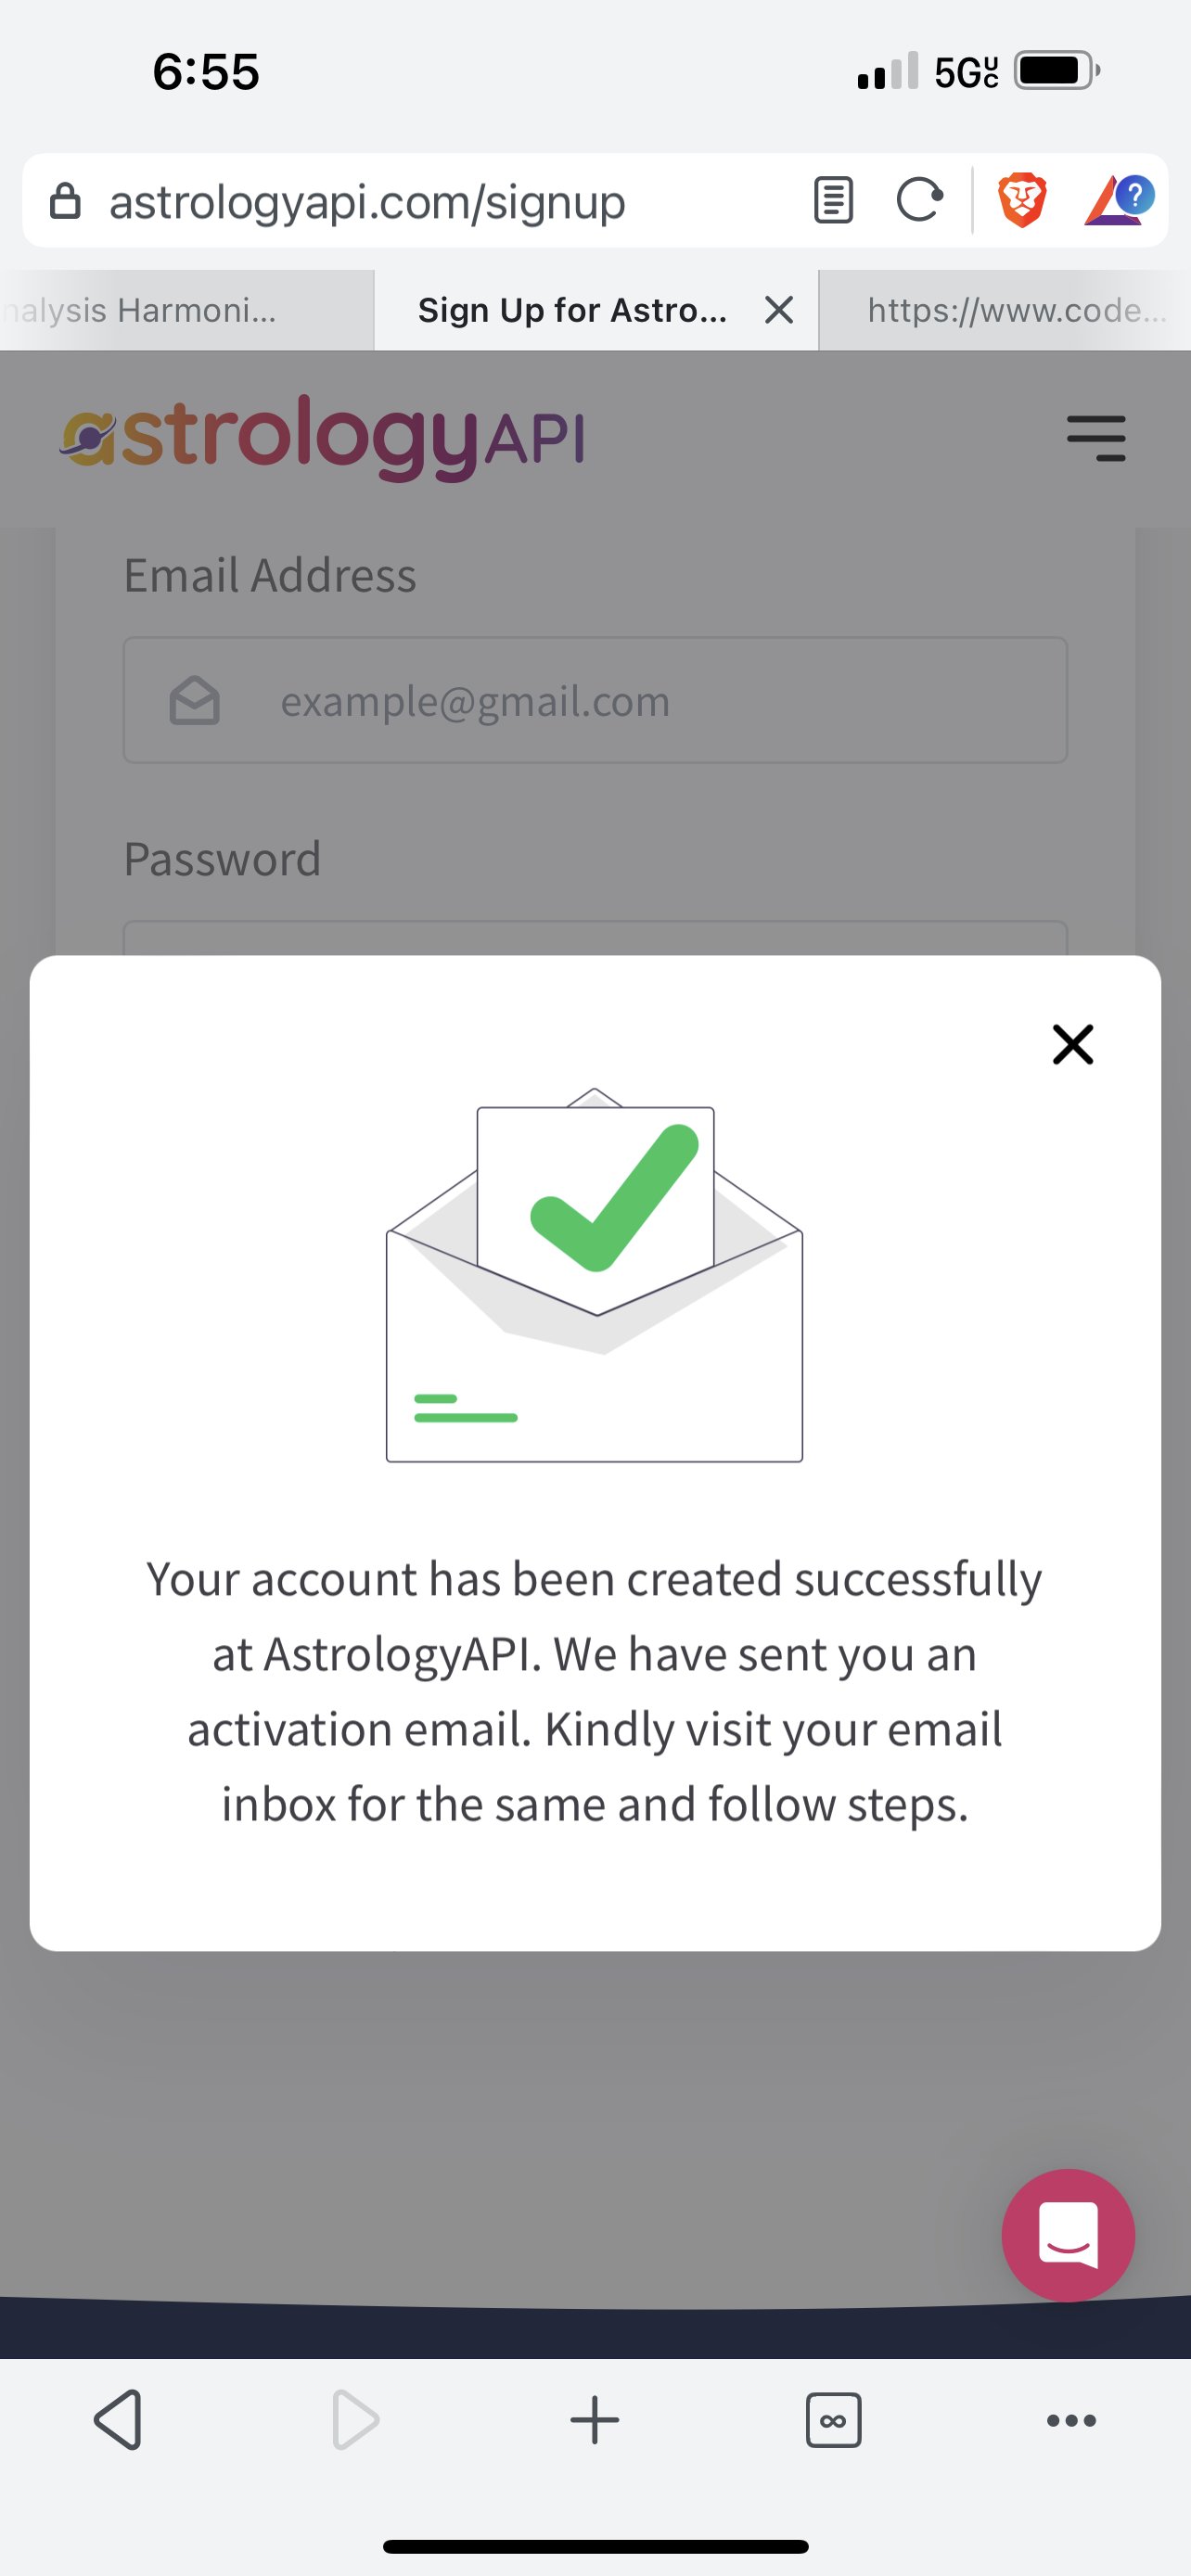Tap the lock icon beside the URL
Viewport: 1191px width, 2576px height.
point(66,201)
